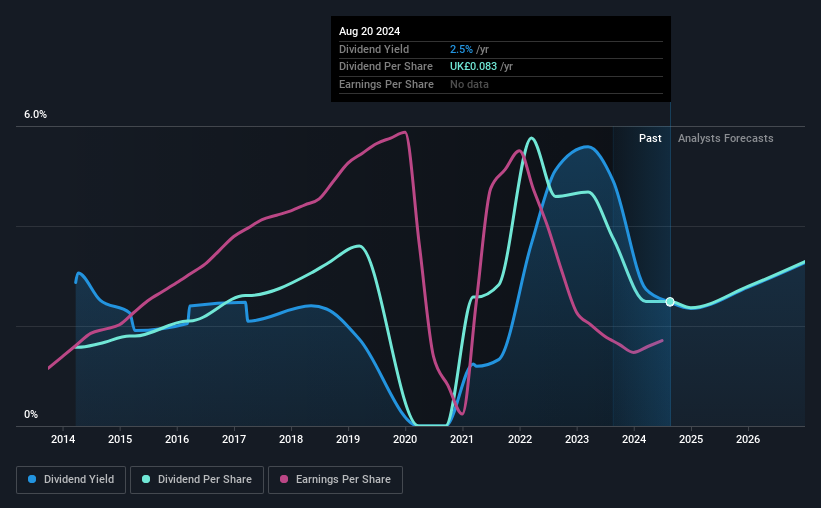The height and width of the screenshot is (508, 821).
Task: Click the No data earnings value
Action: 470,84
